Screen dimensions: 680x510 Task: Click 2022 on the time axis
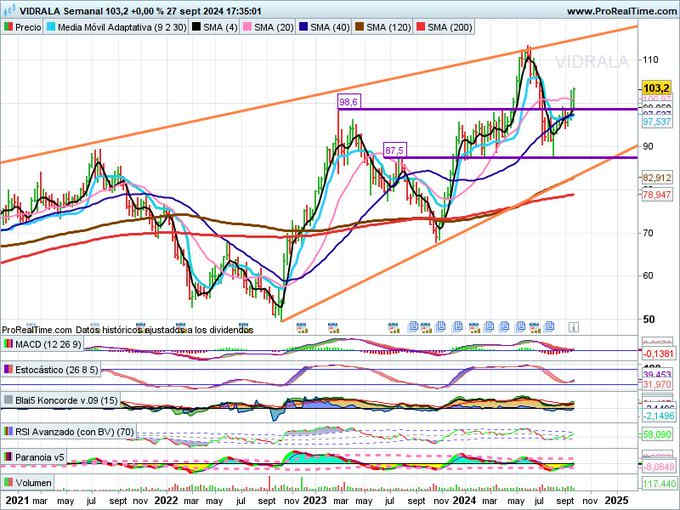click(166, 500)
